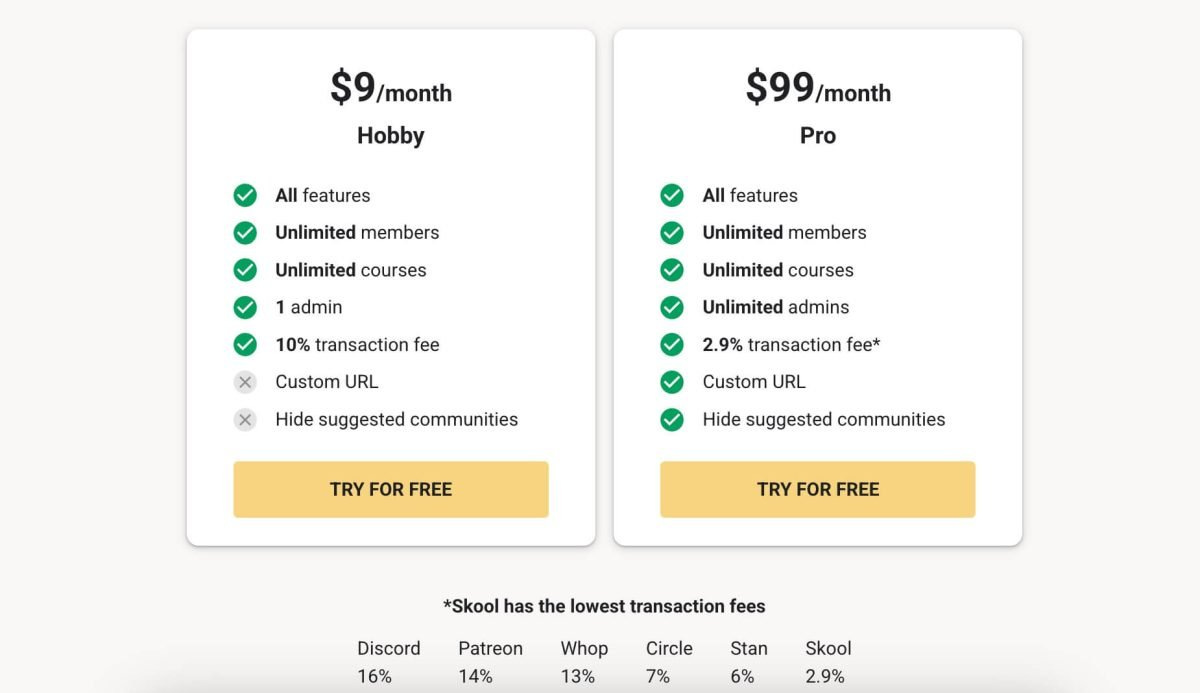Click gray X icon beside Hobby 'Custom URL'

245,382
